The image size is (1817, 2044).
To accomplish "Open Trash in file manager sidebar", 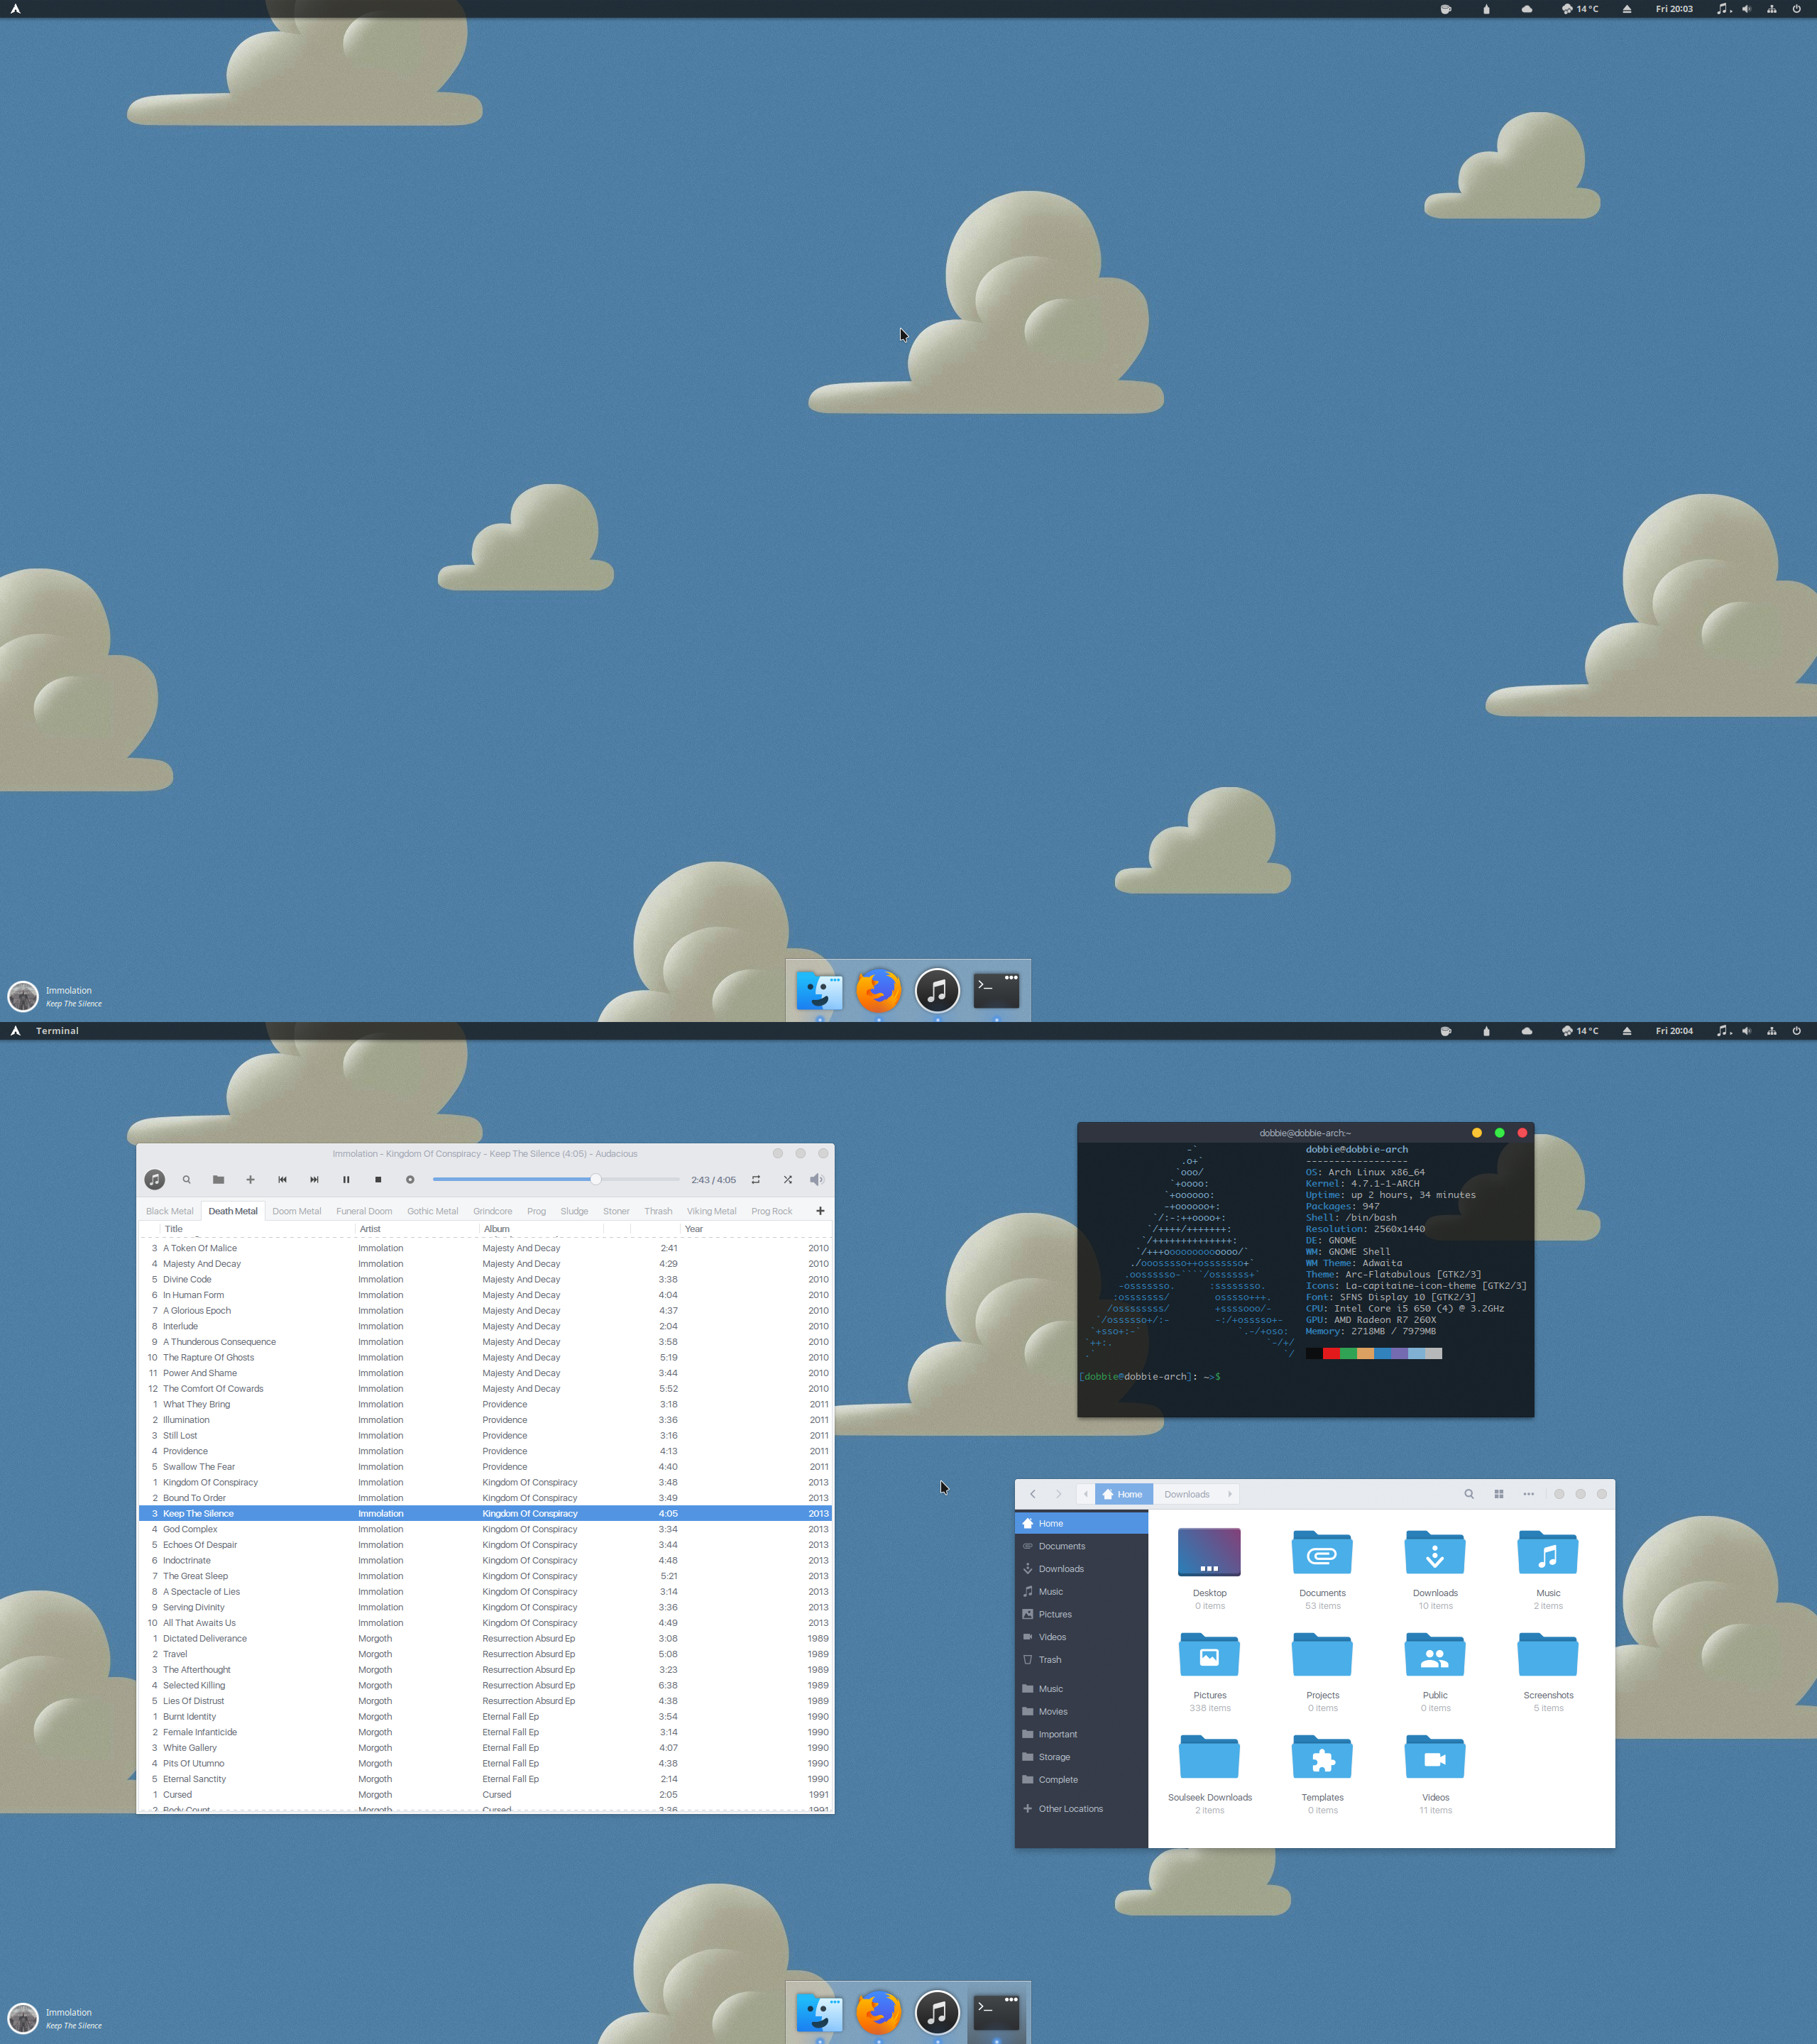I will click(1081, 1660).
